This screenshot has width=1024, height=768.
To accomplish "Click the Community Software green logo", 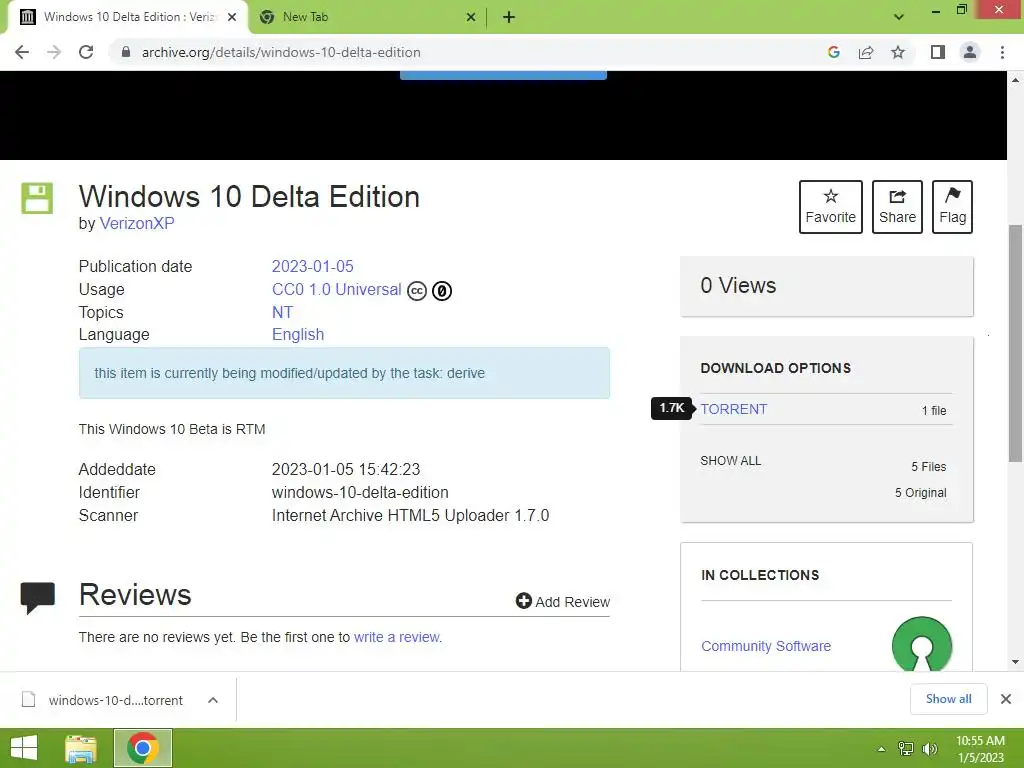I will tap(921, 645).
